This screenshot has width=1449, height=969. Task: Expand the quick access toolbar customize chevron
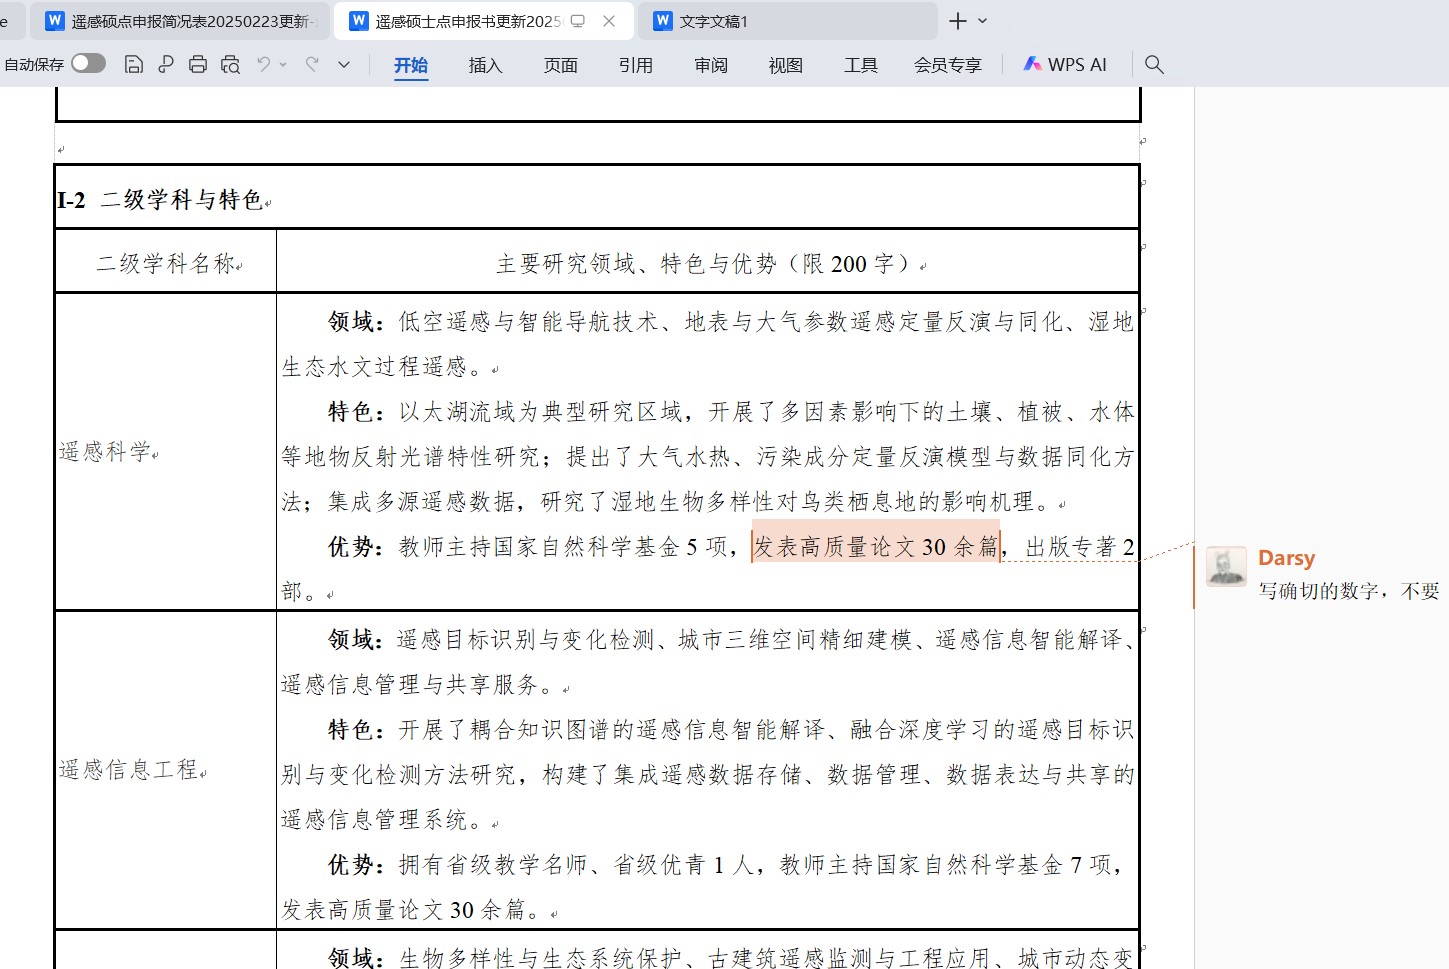coord(344,65)
